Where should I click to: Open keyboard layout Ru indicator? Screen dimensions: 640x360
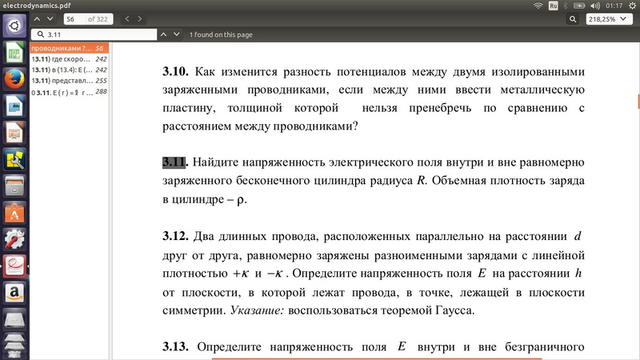coord(553,6)
